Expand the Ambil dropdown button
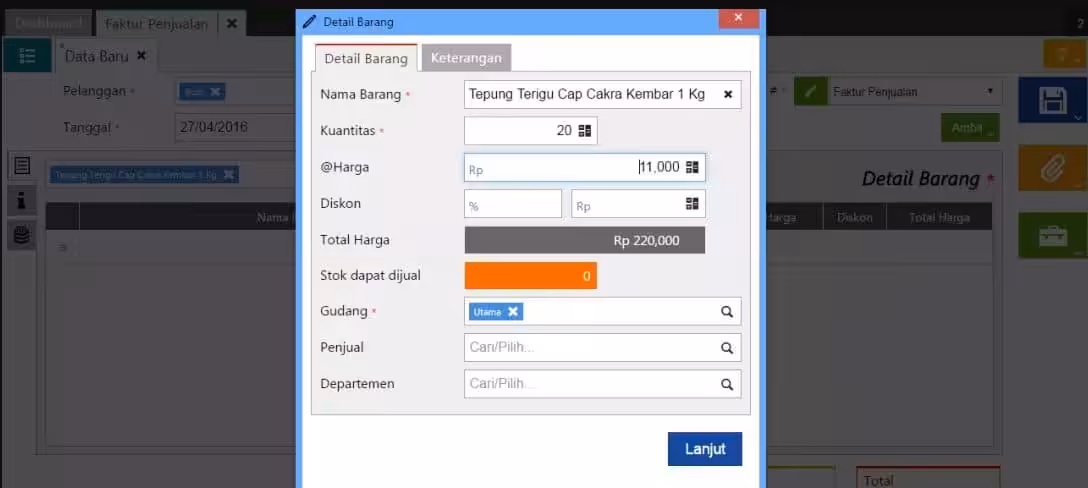 [970, 128]
